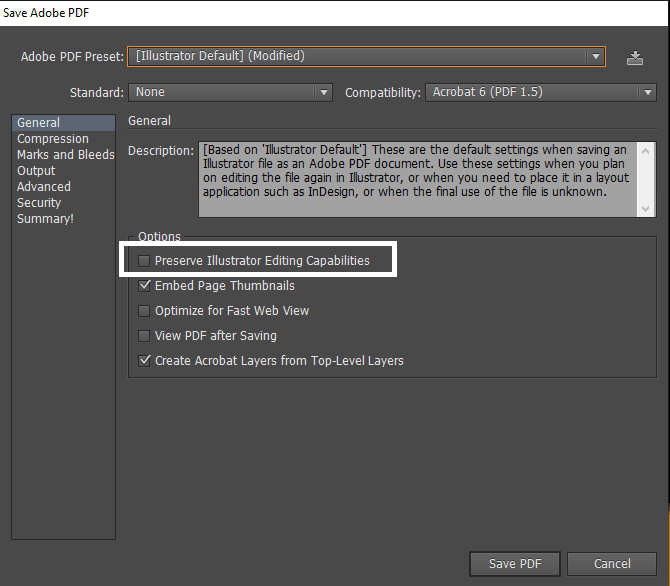Uncheck Create Acrobat Layers from Top-Level Layers
This screenshot has height=586, width=670.
point(144,361)
